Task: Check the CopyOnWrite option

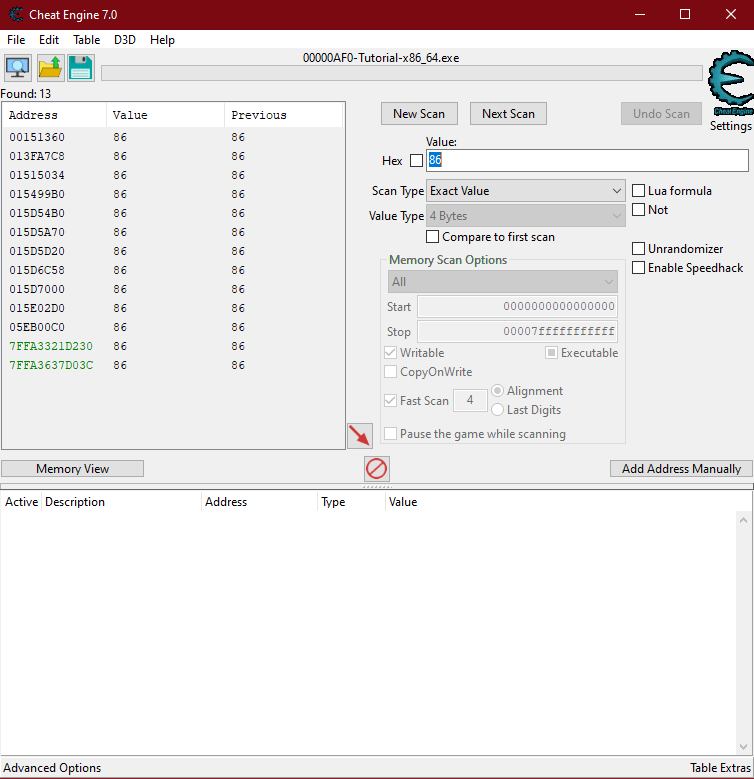Action: (x=391, y=372)
